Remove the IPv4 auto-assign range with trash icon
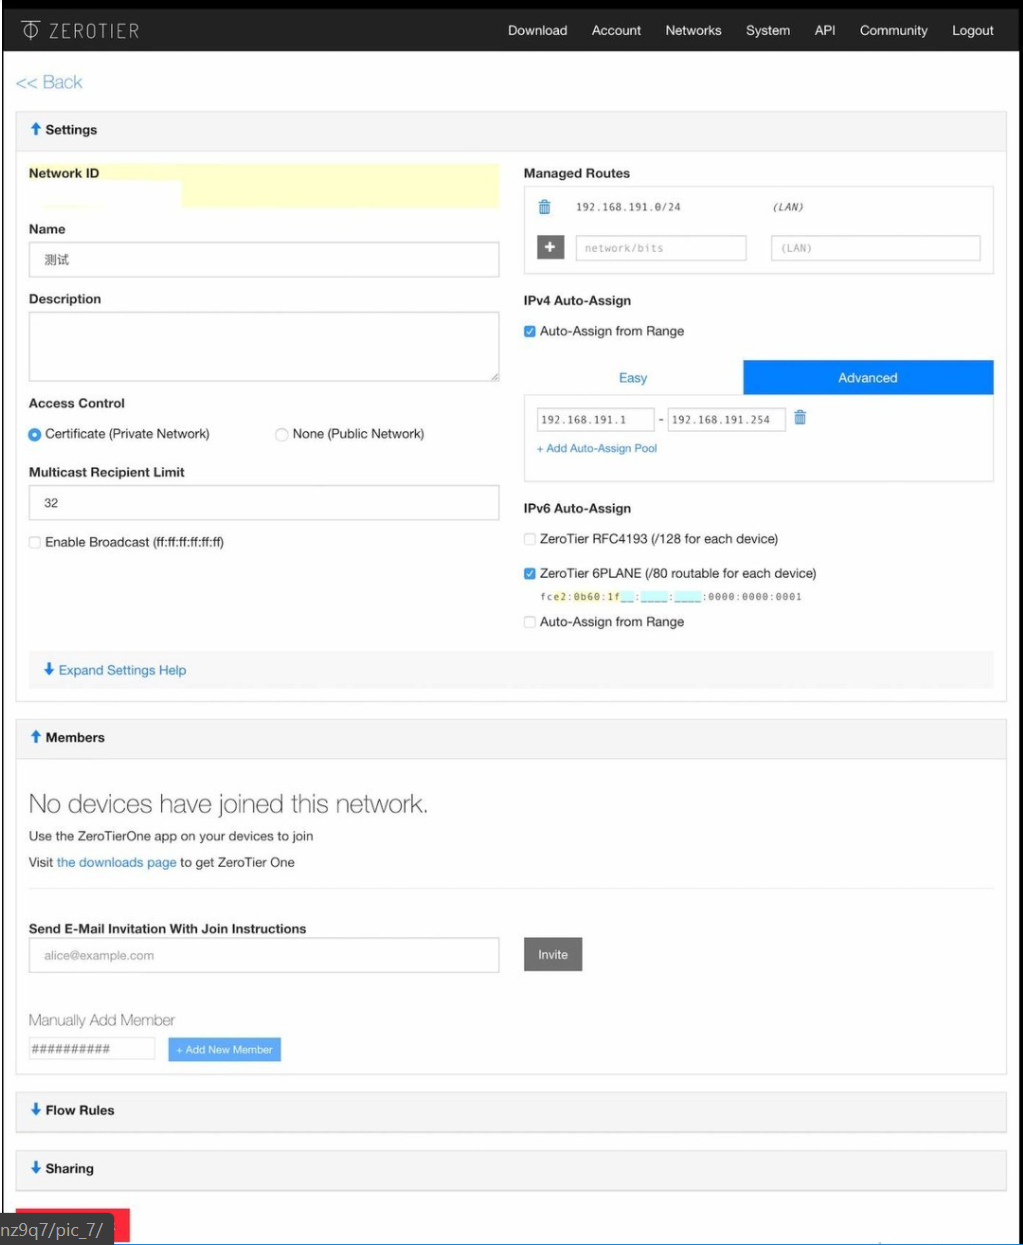Screen dimensions: 1023x1245 tap(800, 418)
